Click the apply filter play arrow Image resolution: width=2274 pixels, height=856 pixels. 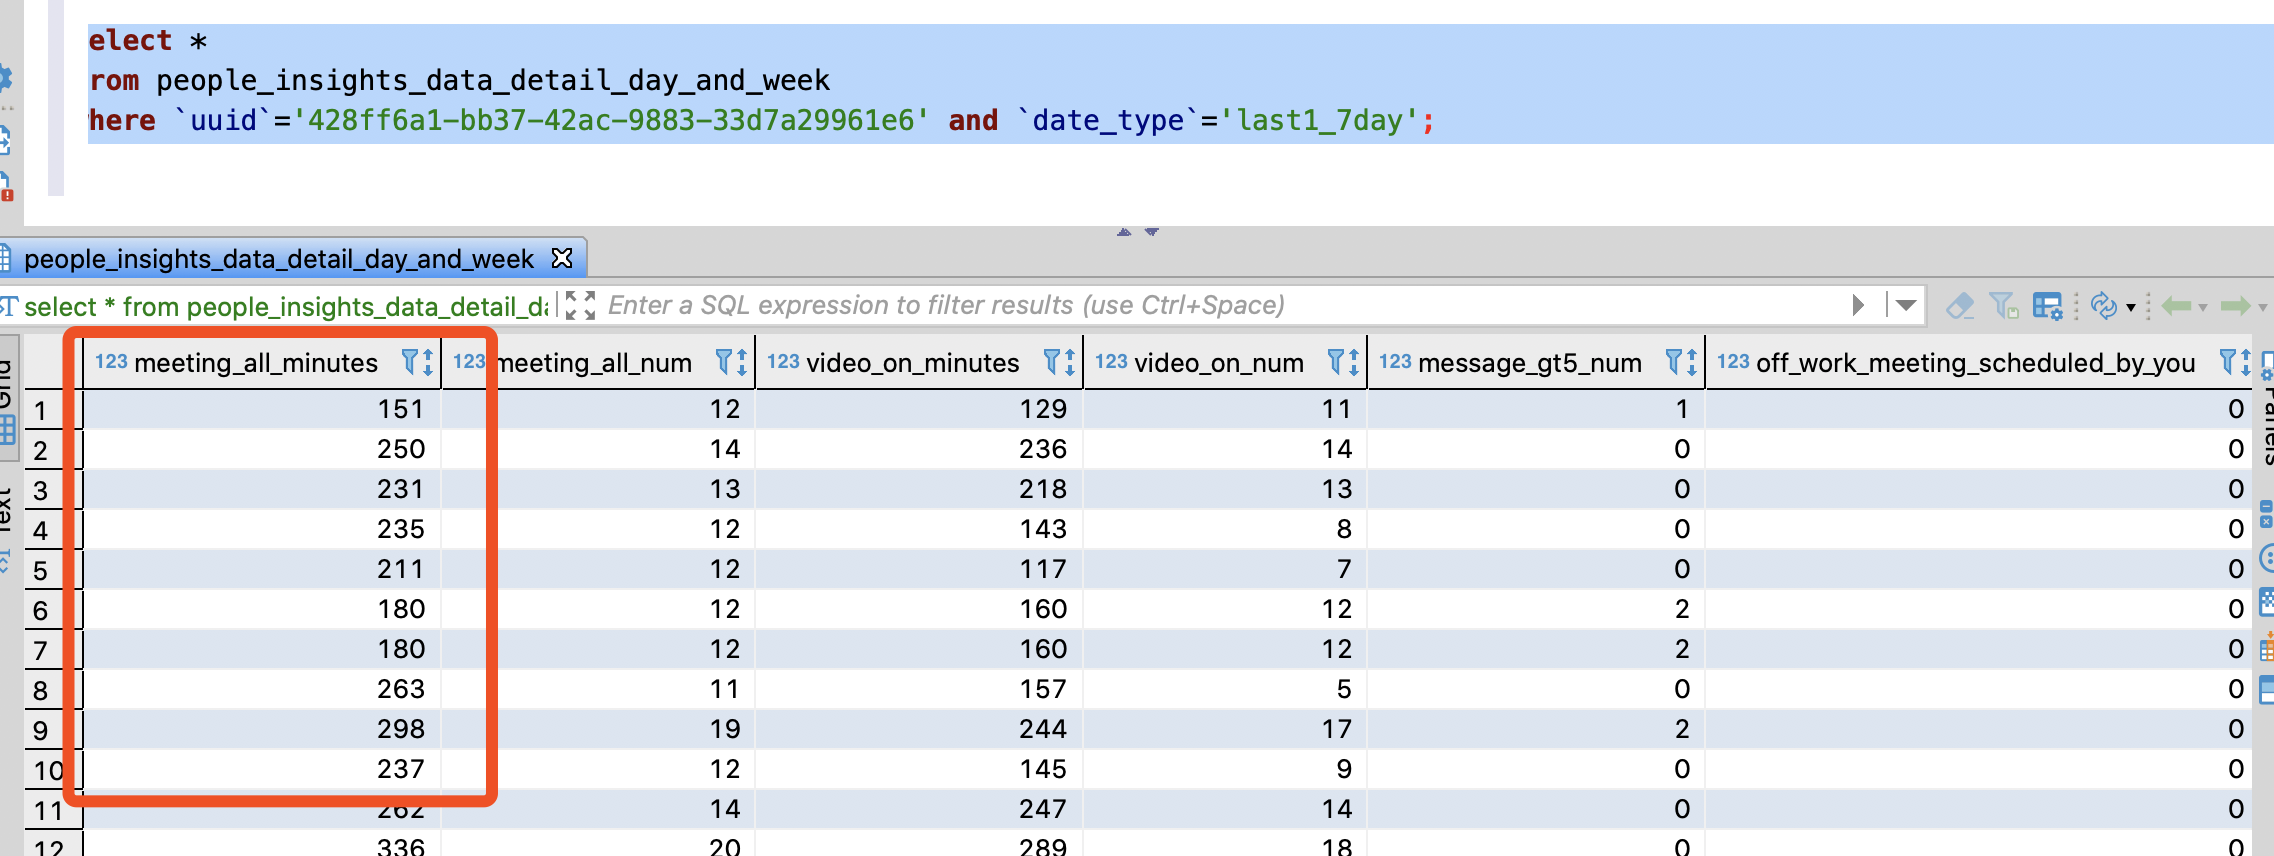1858,305
